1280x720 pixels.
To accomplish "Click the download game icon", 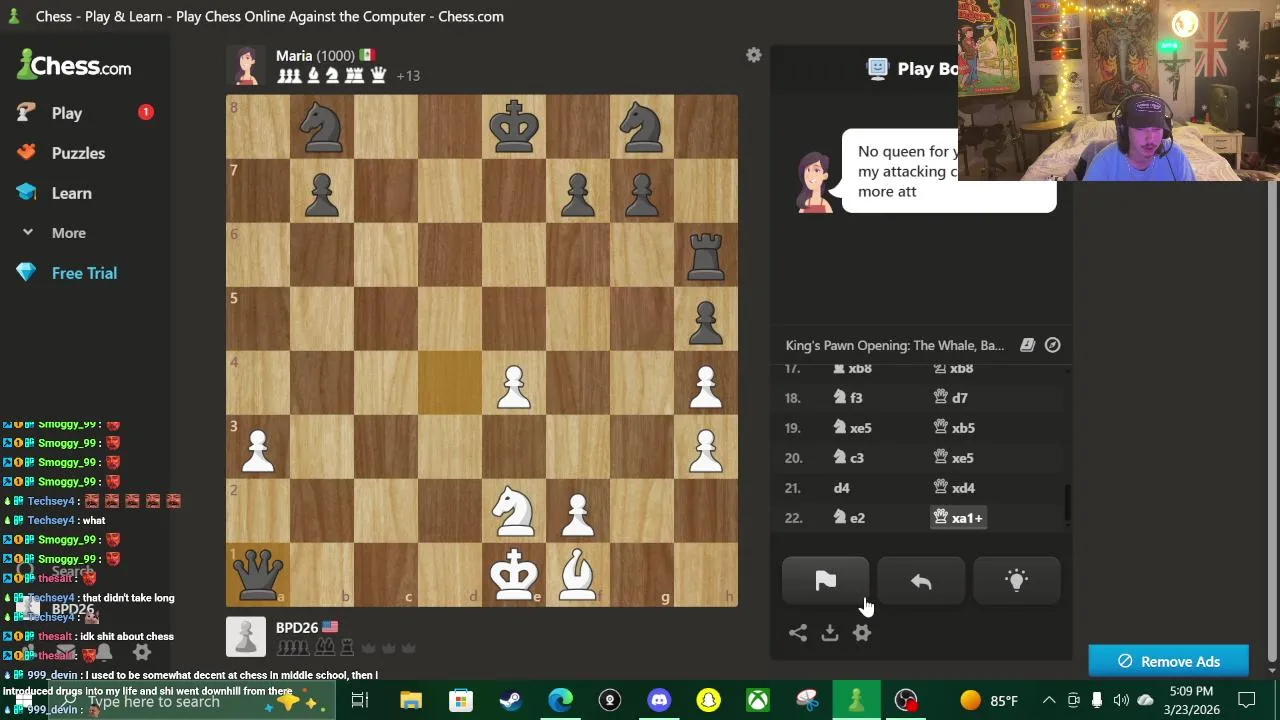I will pyautogui.click(x=830, y=633).
